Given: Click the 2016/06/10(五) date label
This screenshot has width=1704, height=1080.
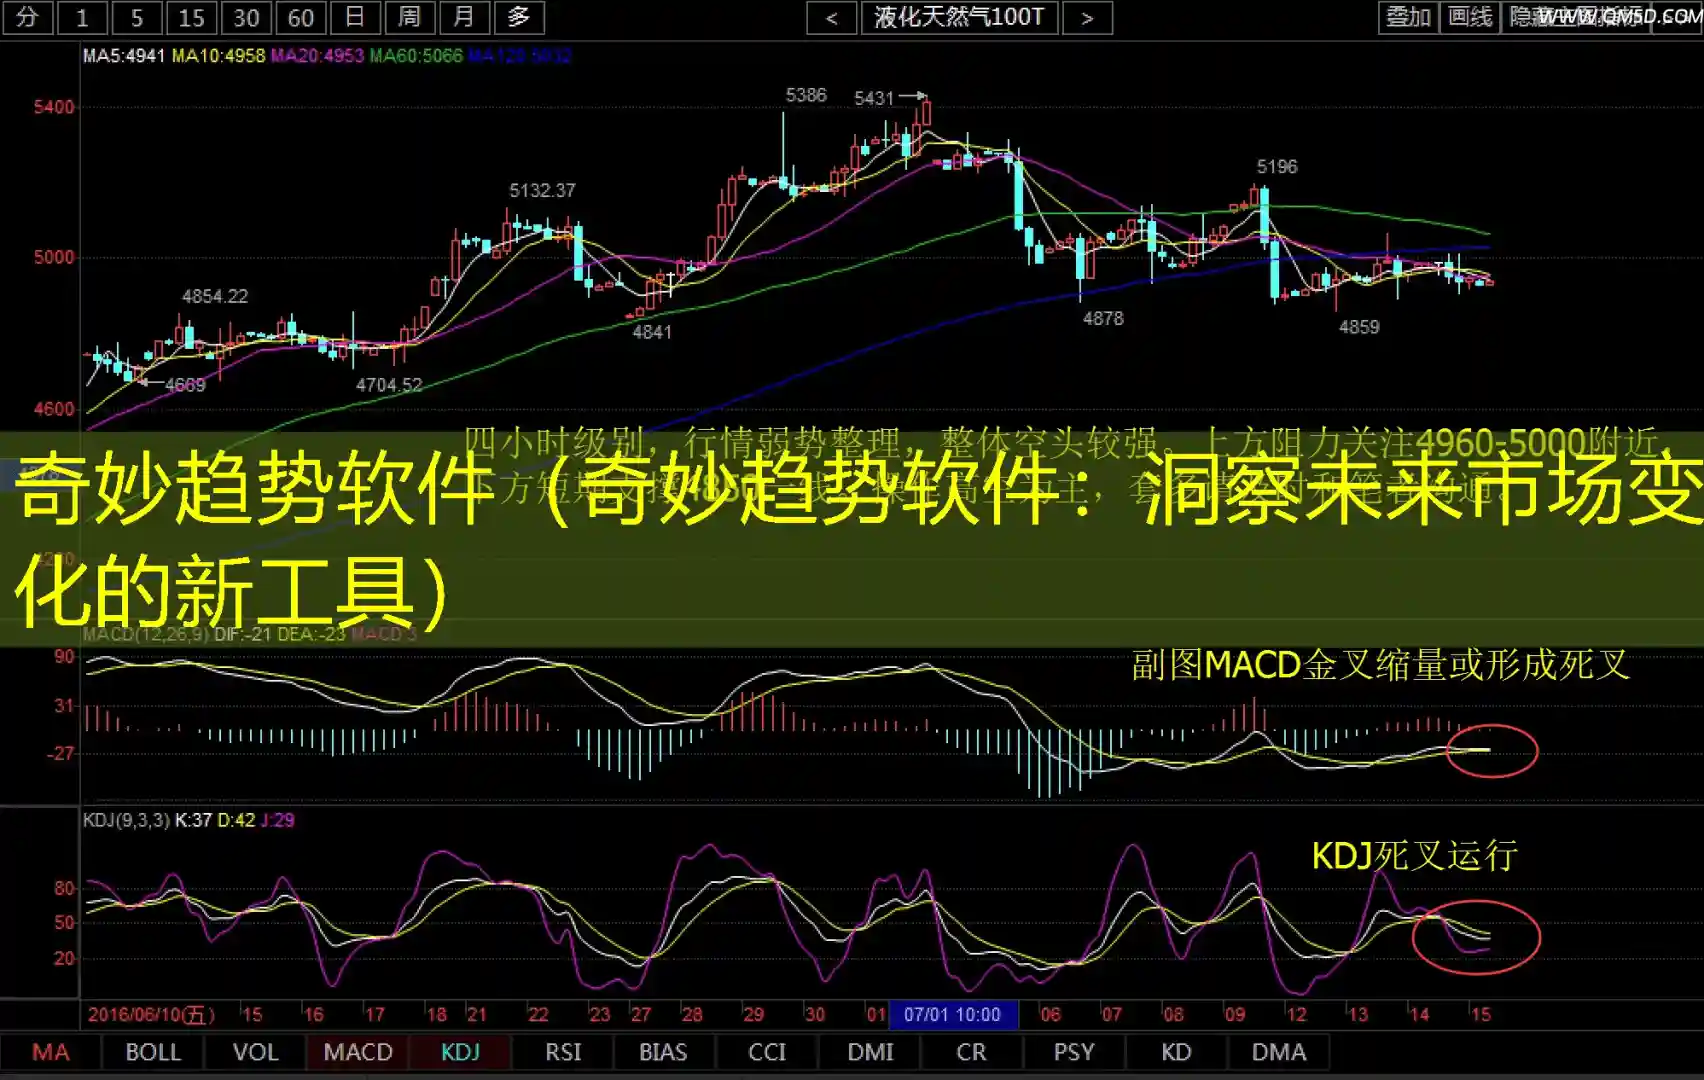Looking at the screenshot, I should pyautogui.click(x=151, y=1014).
